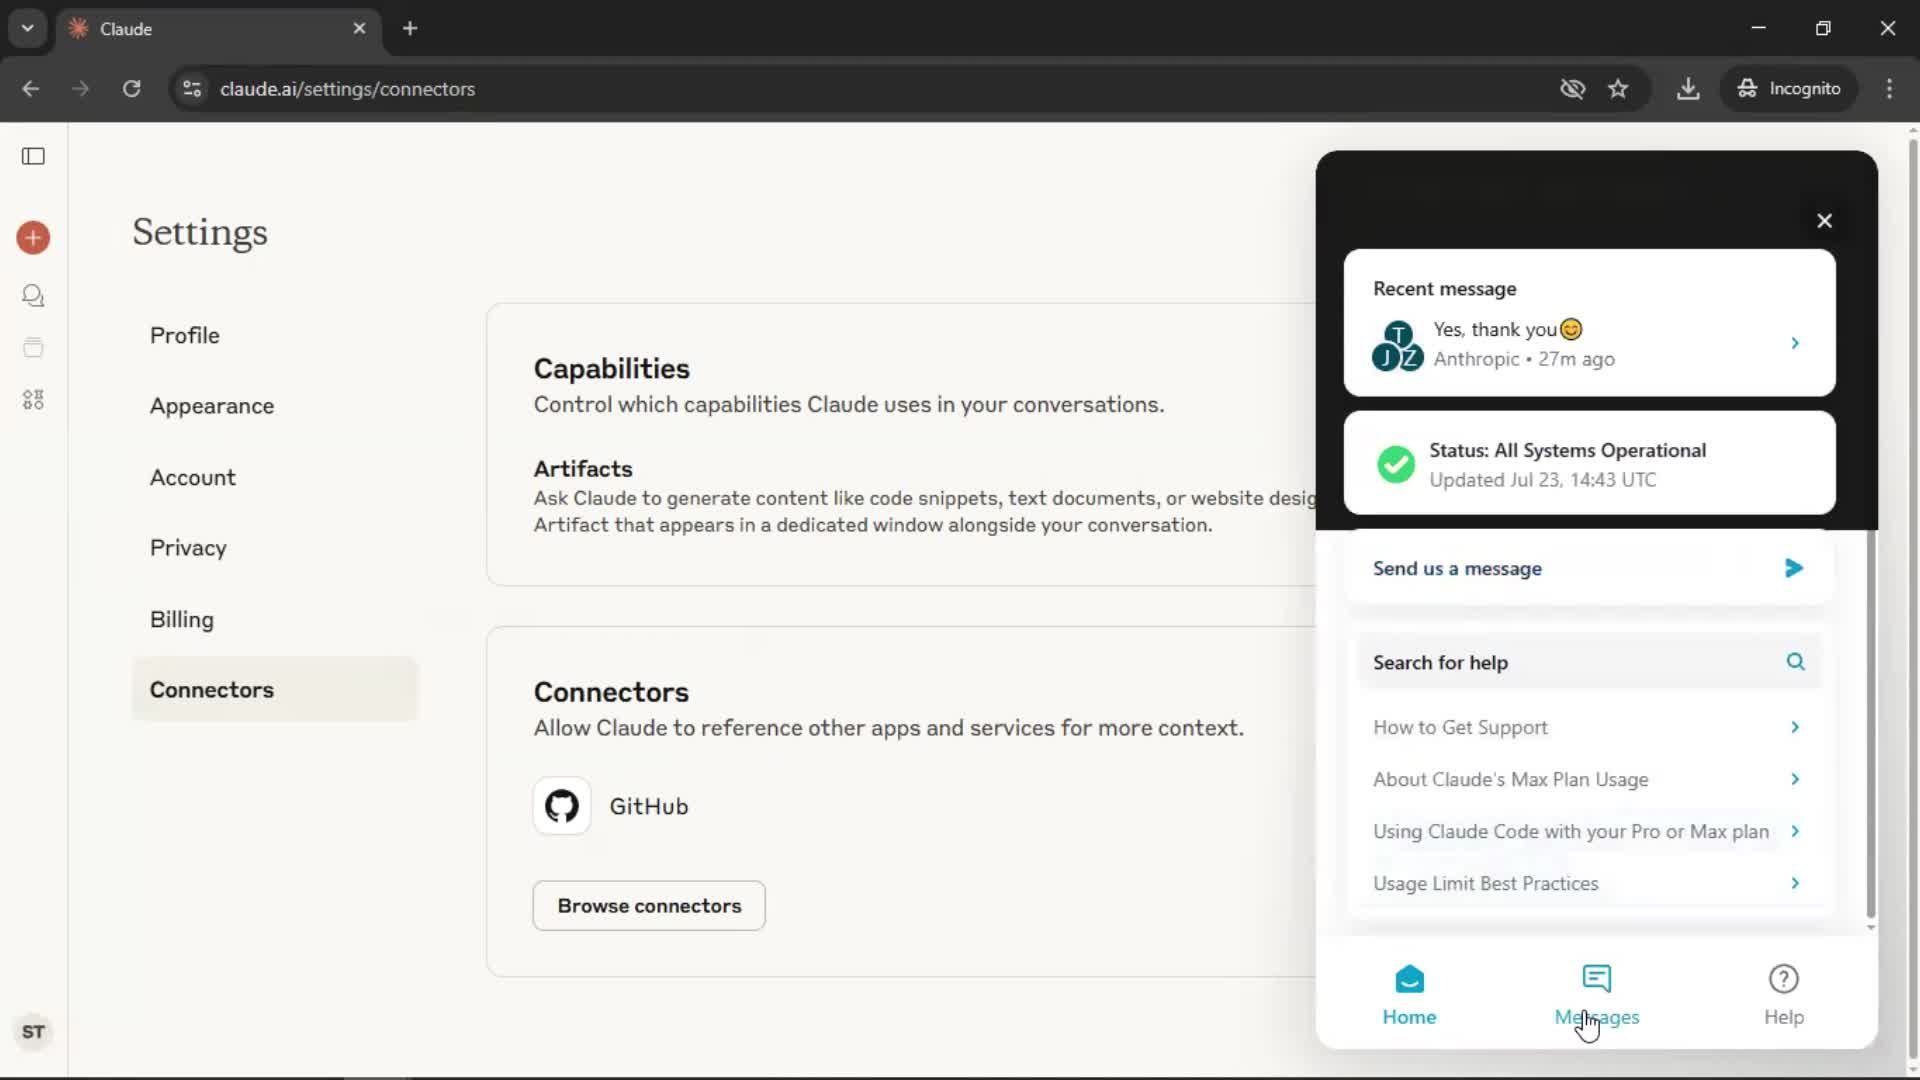Click chevron beside How to Get Support
This screenshot has height=1080, width=1920.
(x=1795, y=727)
